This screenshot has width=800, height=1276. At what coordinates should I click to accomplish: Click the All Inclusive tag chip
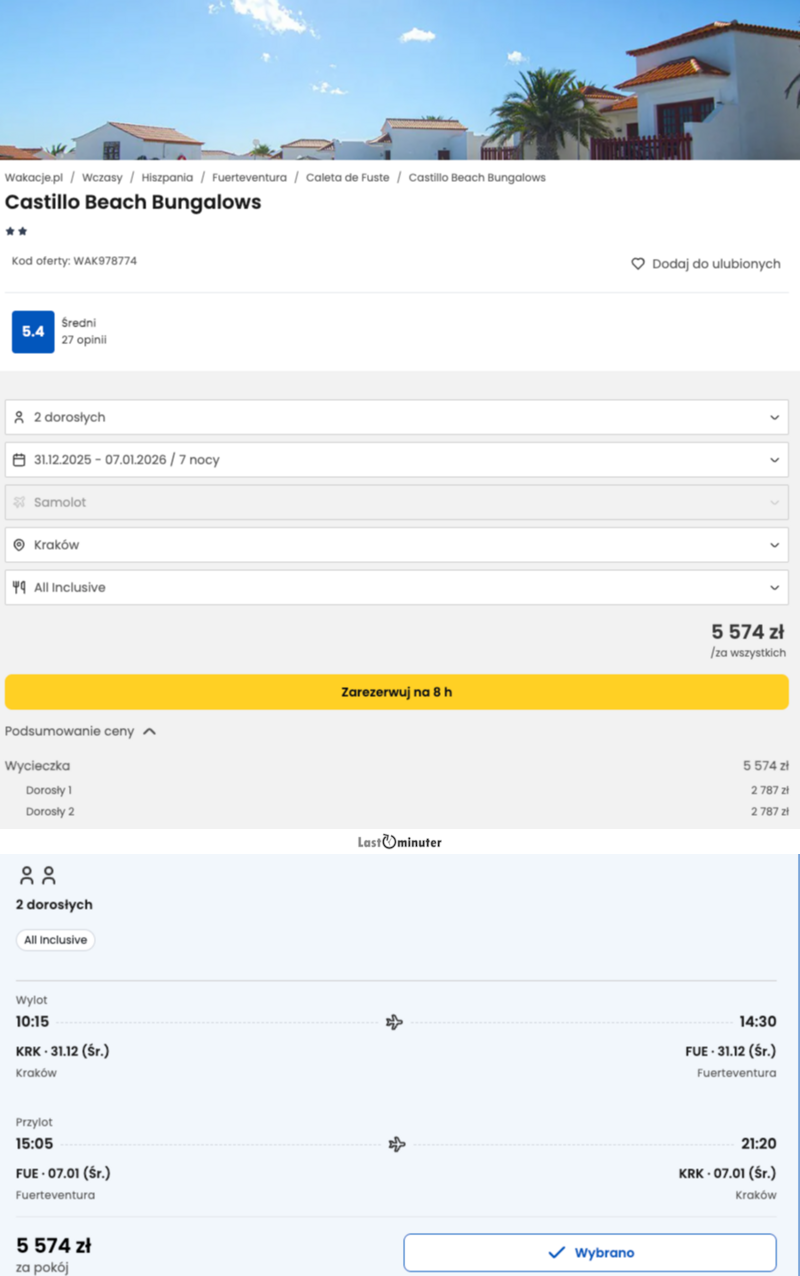55,940
